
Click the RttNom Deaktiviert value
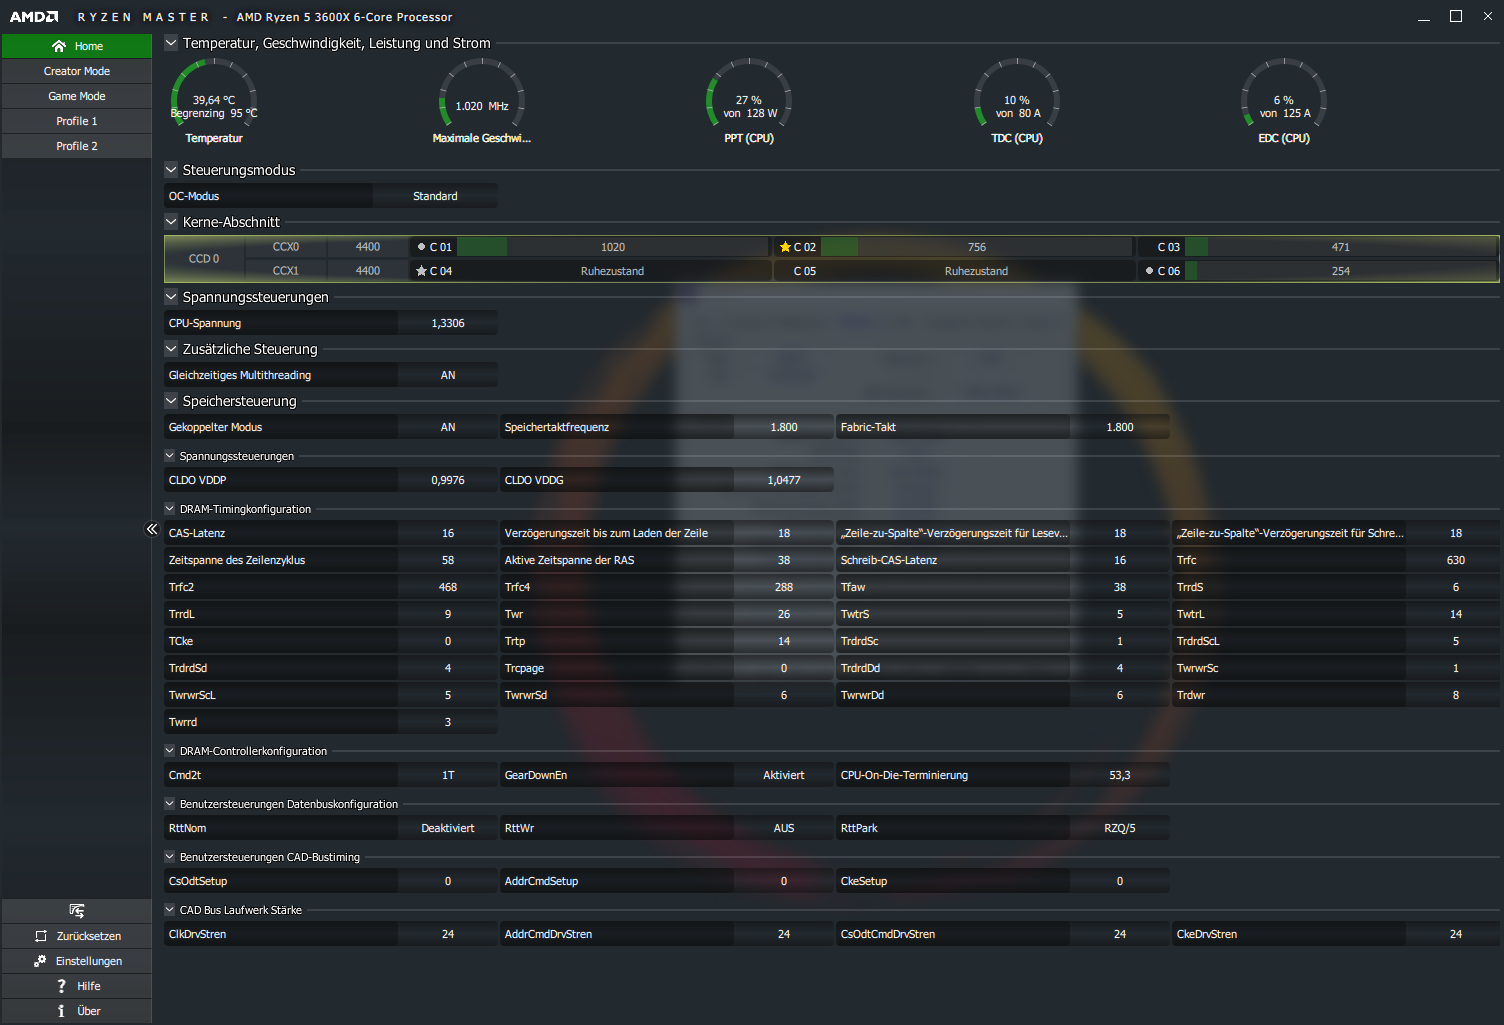tap(448, 828)
